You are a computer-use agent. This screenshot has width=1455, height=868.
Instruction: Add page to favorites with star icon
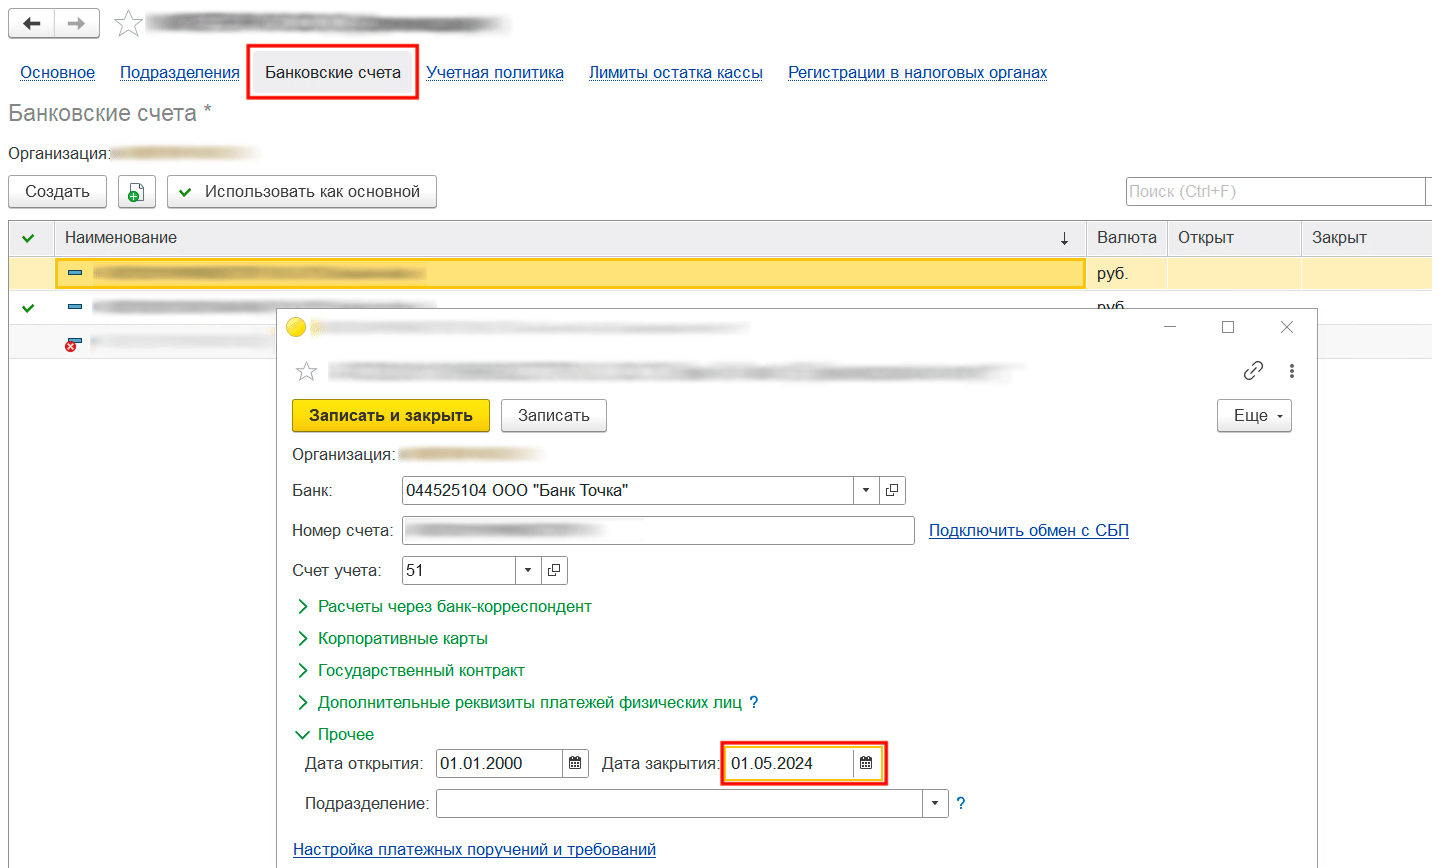128,24
